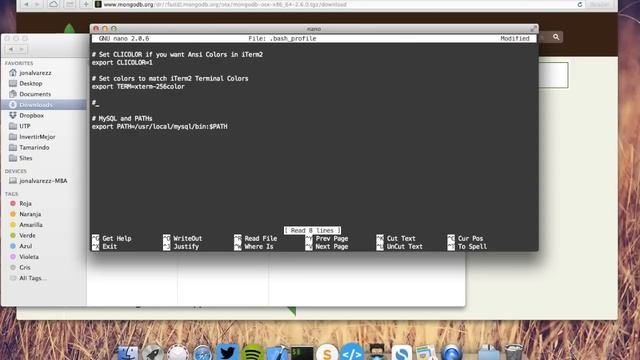Click 'Cut Text' shortcut label in nano
Viewport: 640px width, 360px height.
(x=401, y=238)
